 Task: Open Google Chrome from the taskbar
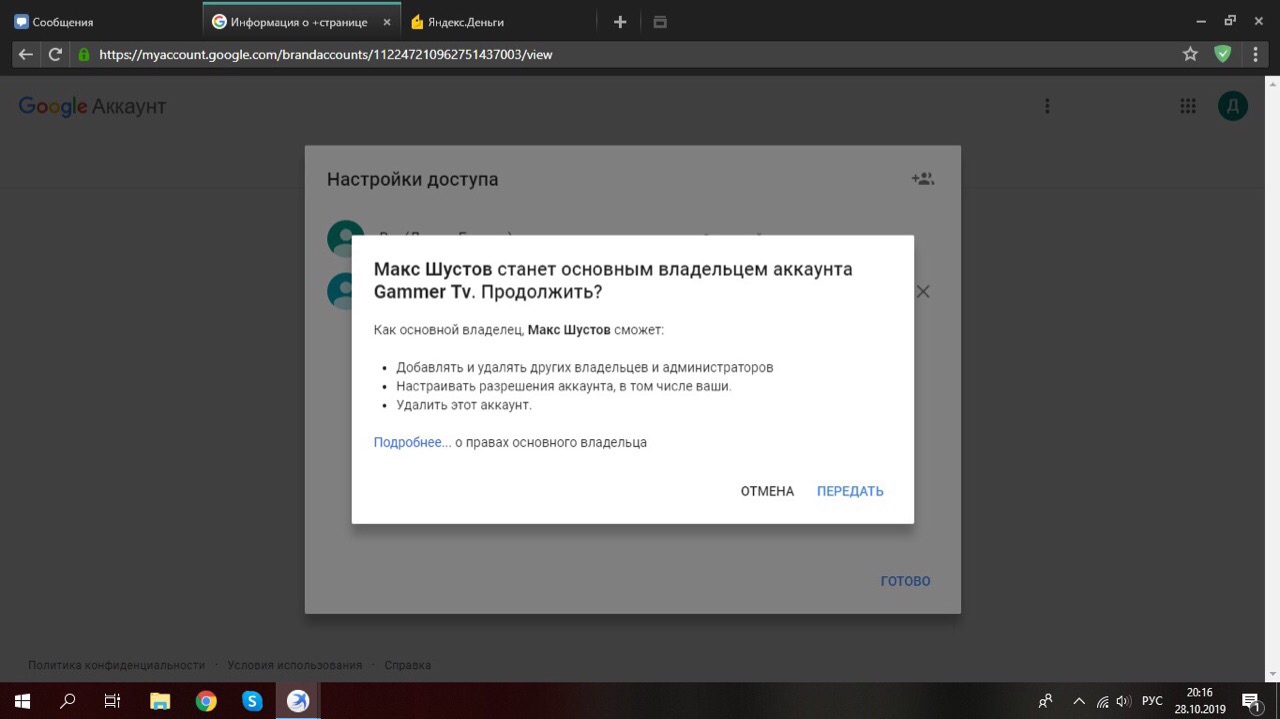click(x=206, y=701)
